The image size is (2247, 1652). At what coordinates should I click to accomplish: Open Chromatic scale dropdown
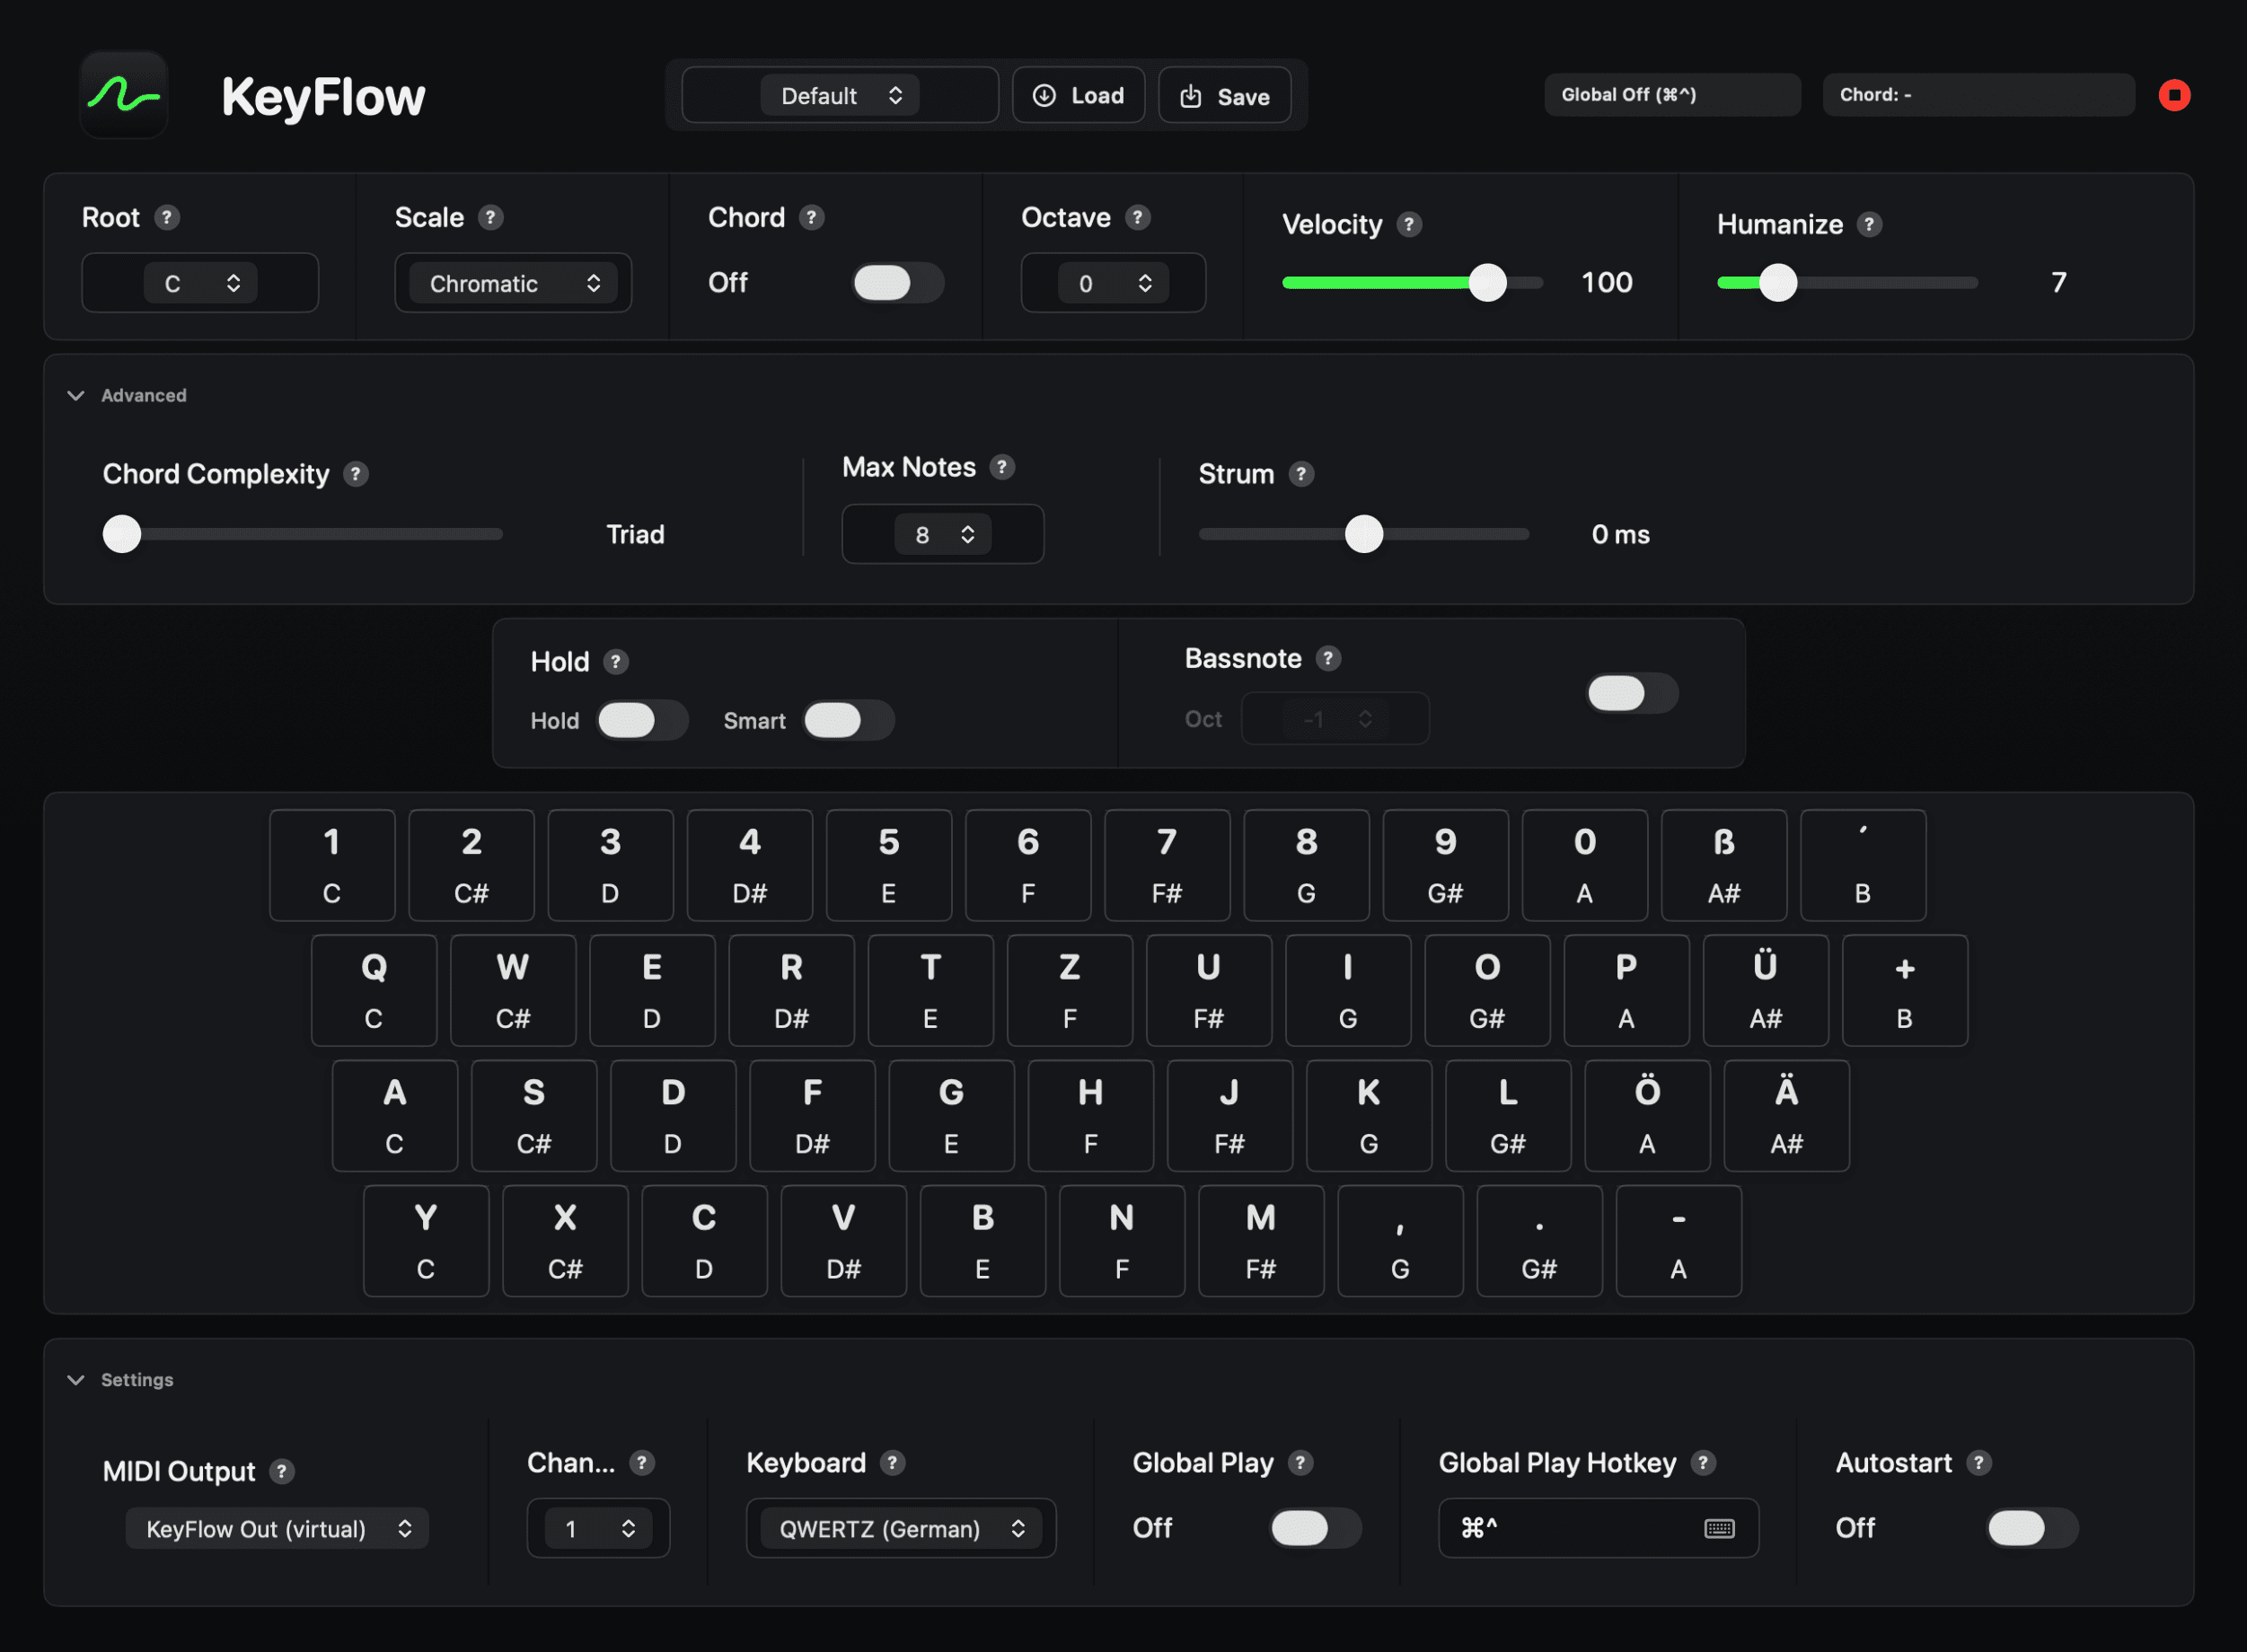[513, 283]
